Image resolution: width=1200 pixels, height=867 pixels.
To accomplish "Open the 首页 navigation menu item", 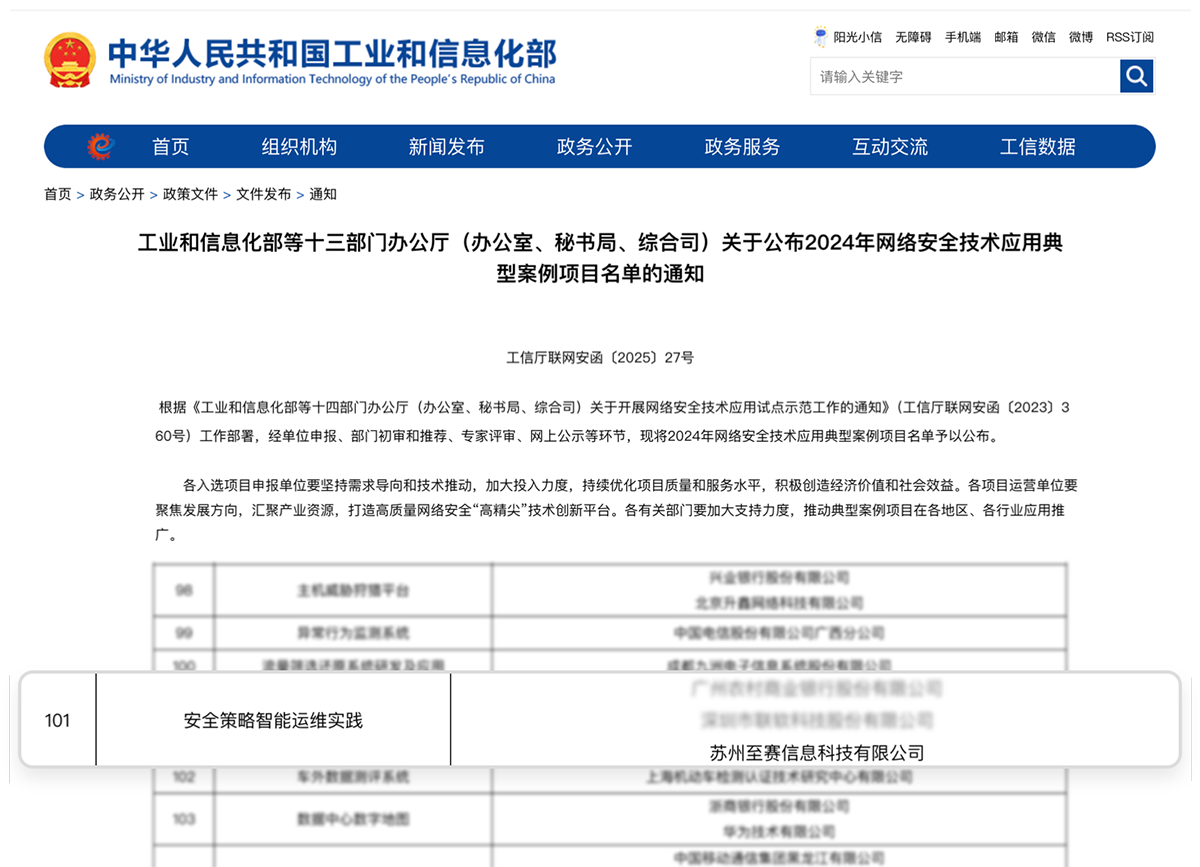I will [170, 147].
